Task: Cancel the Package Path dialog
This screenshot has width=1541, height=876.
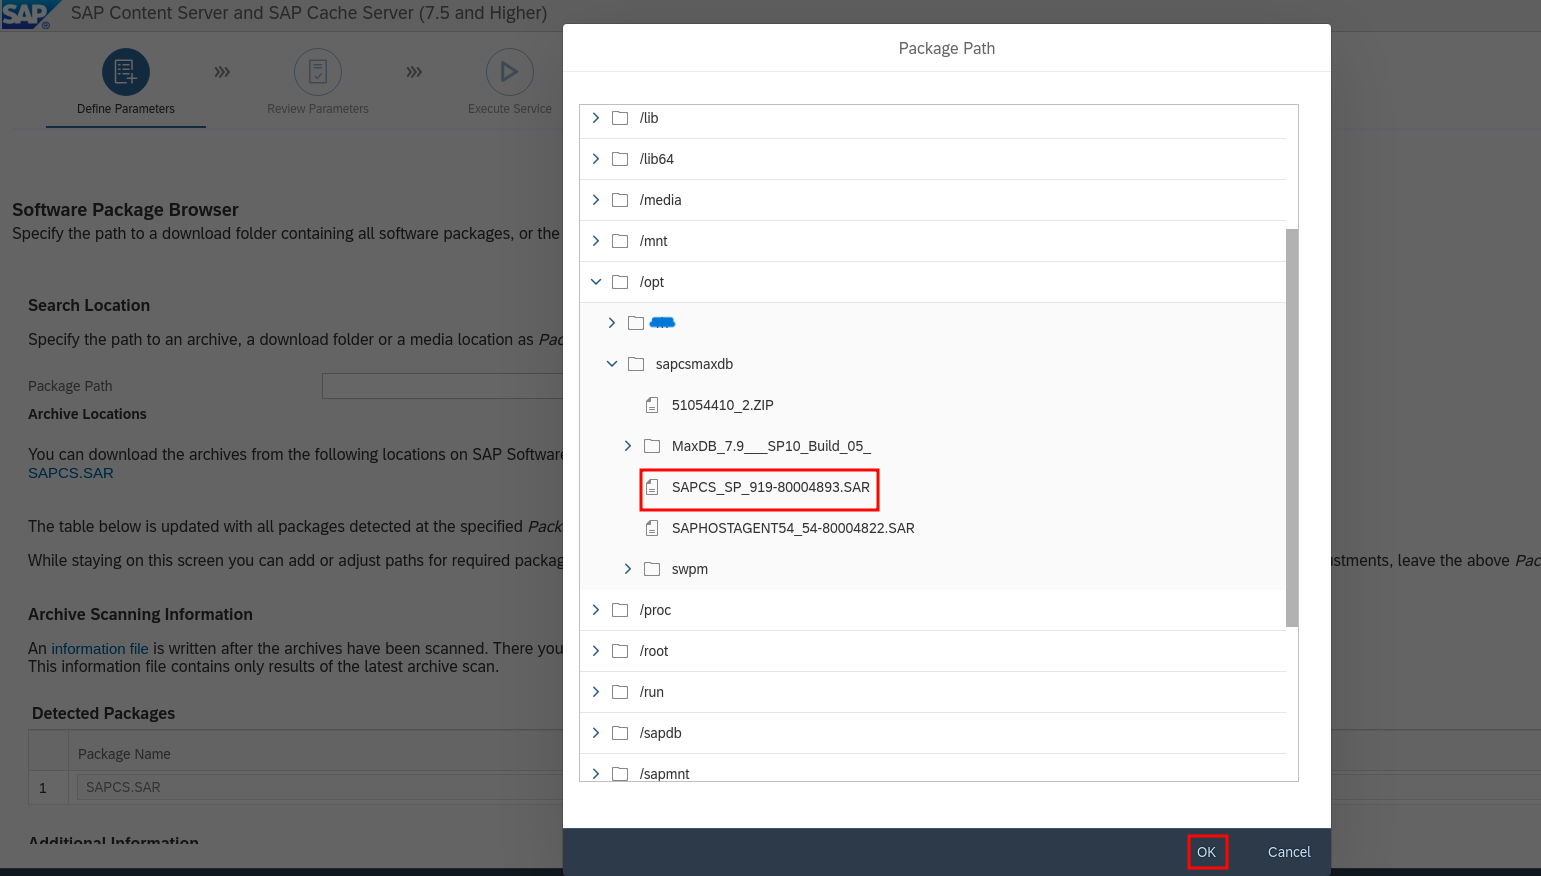Action: [x=1288, y=852]
